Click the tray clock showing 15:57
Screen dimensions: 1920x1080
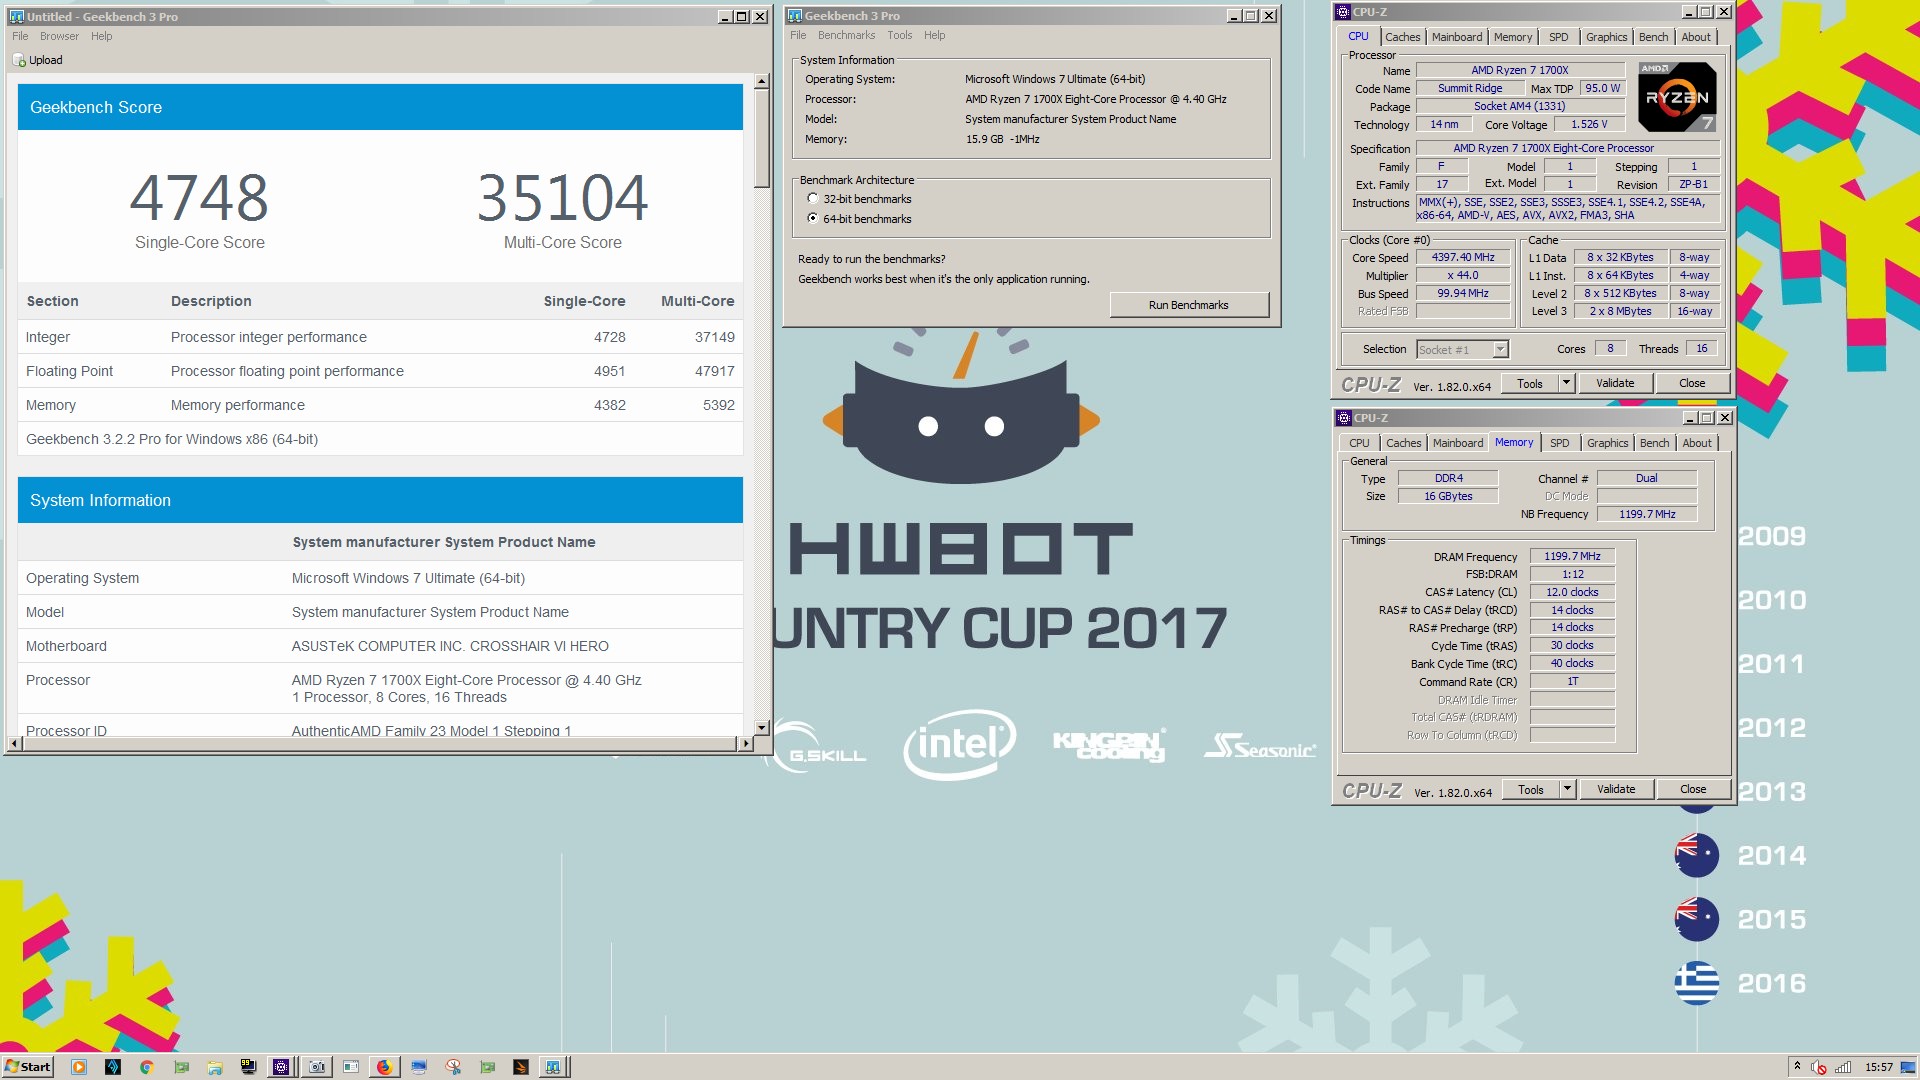tap(1879, 1067)
